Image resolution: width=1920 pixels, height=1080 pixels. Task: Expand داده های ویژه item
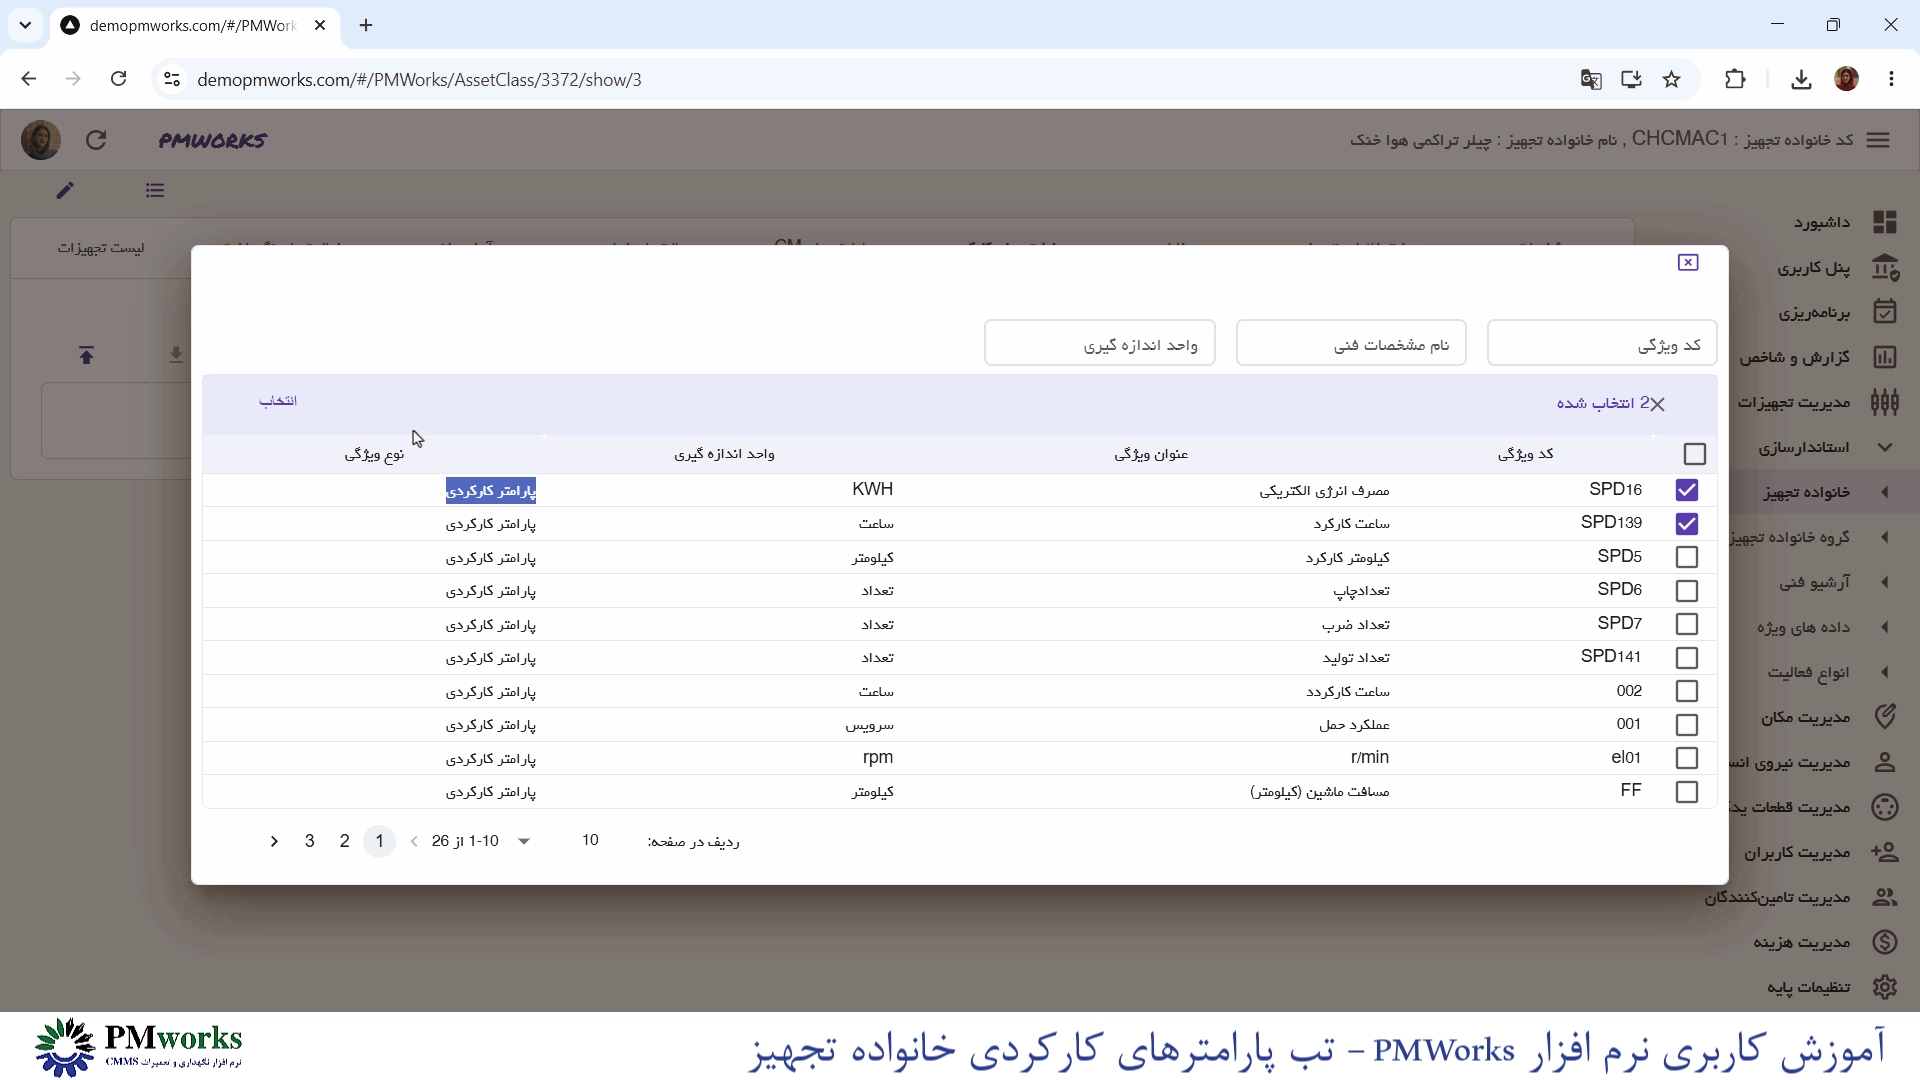pyautogui.click(x=1885, y=627)
